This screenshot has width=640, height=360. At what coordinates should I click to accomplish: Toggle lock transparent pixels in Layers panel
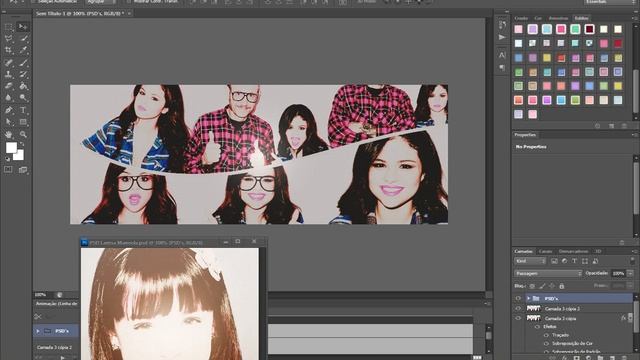point(532,286)
